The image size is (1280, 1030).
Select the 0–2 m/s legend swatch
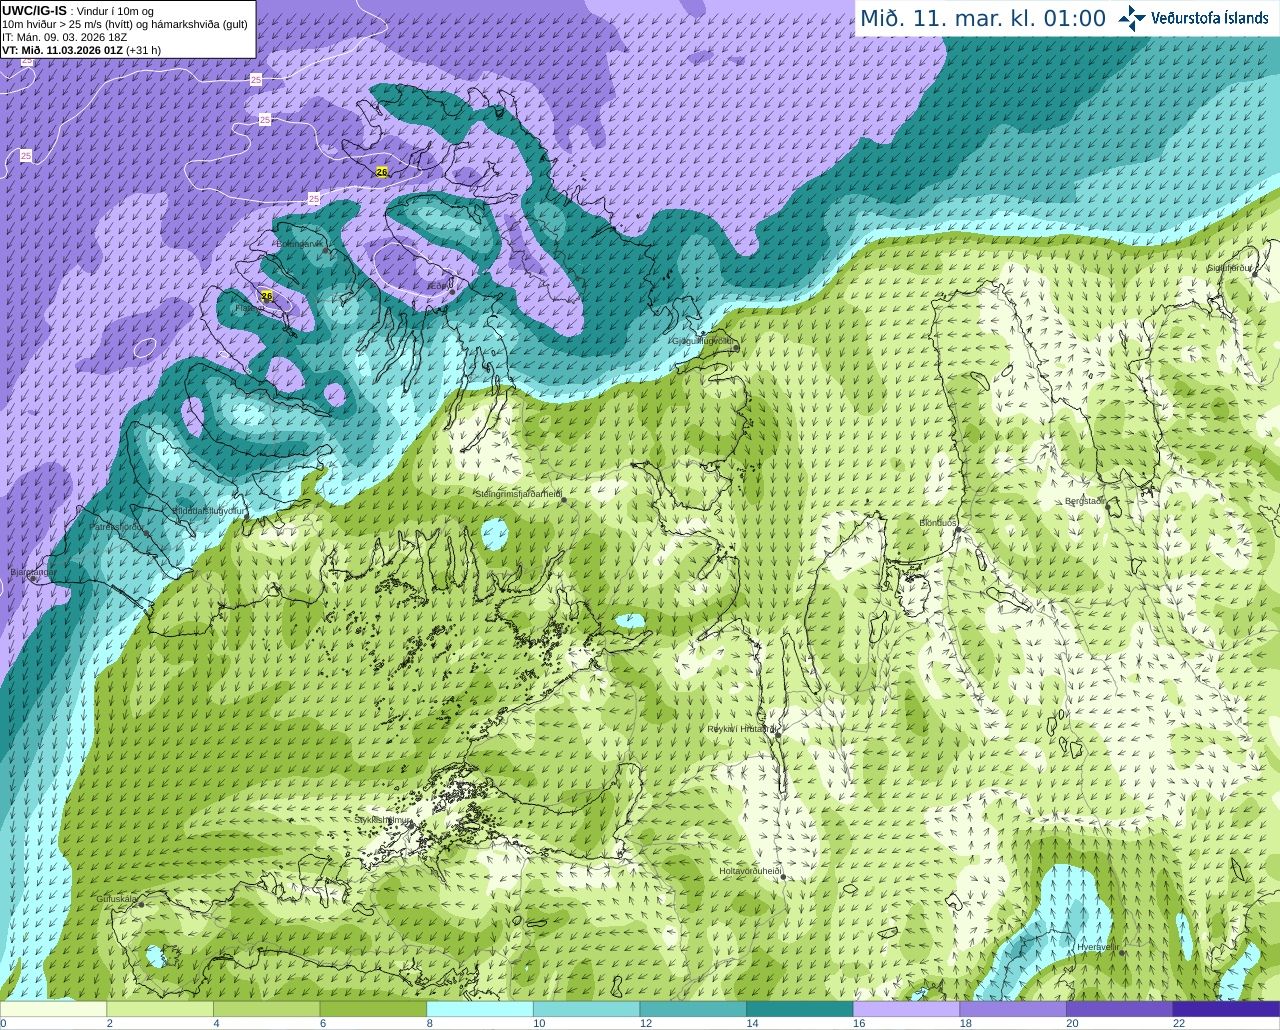tap(53, 1009)
